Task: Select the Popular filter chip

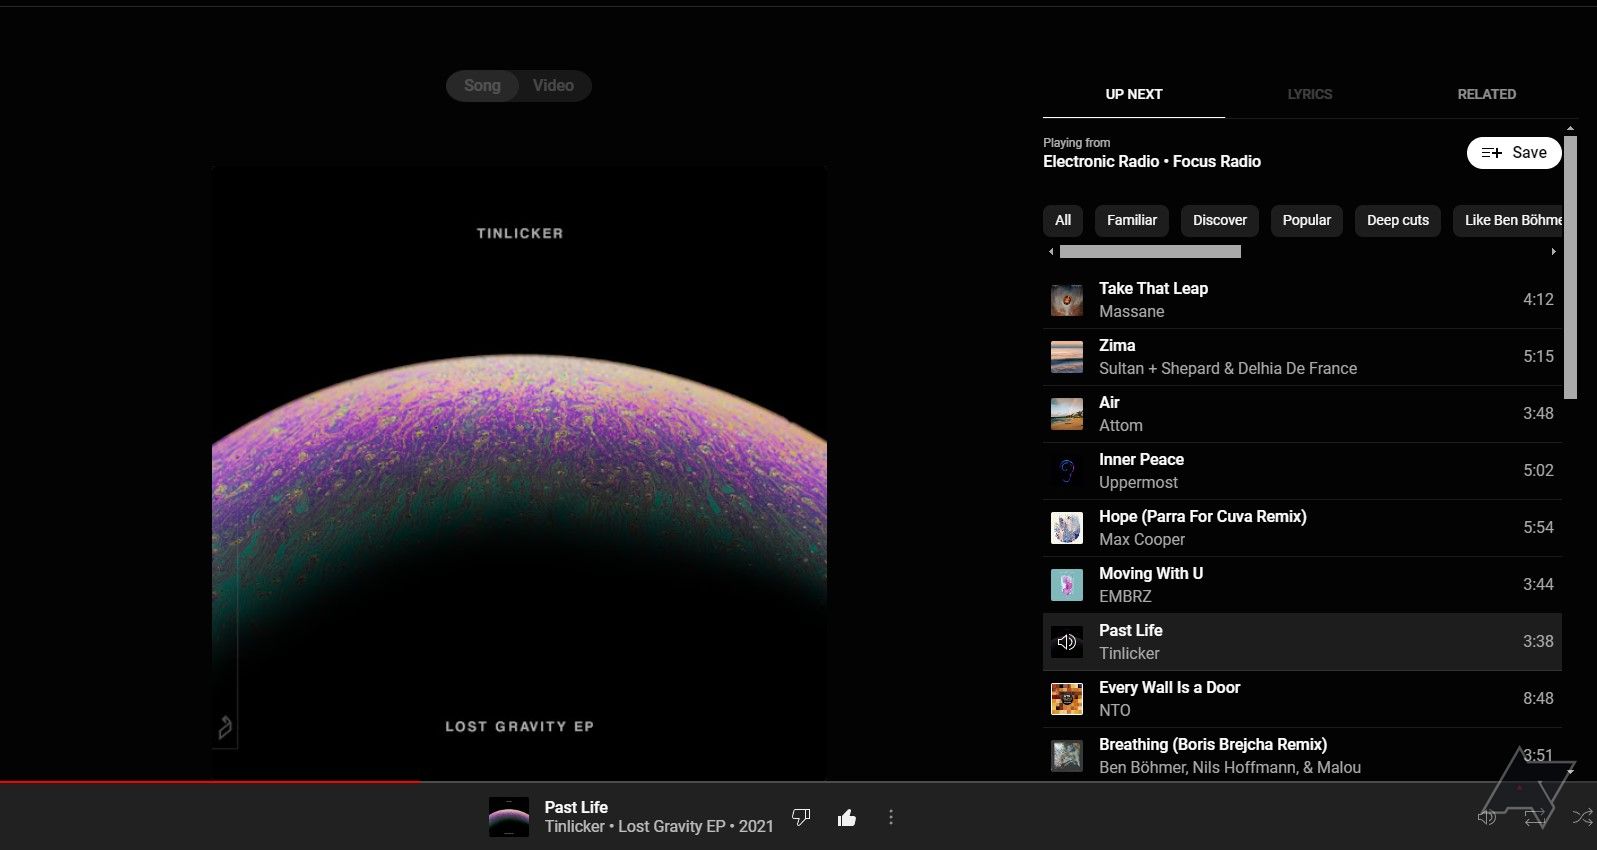Action: [1307, 220]
